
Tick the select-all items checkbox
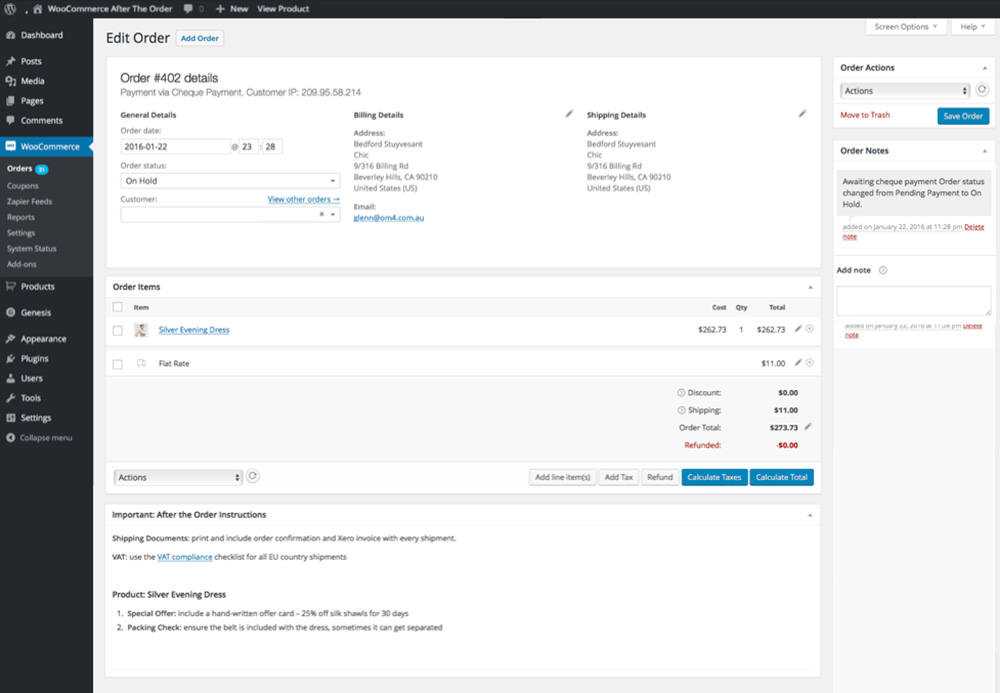[x=117, y=307]
